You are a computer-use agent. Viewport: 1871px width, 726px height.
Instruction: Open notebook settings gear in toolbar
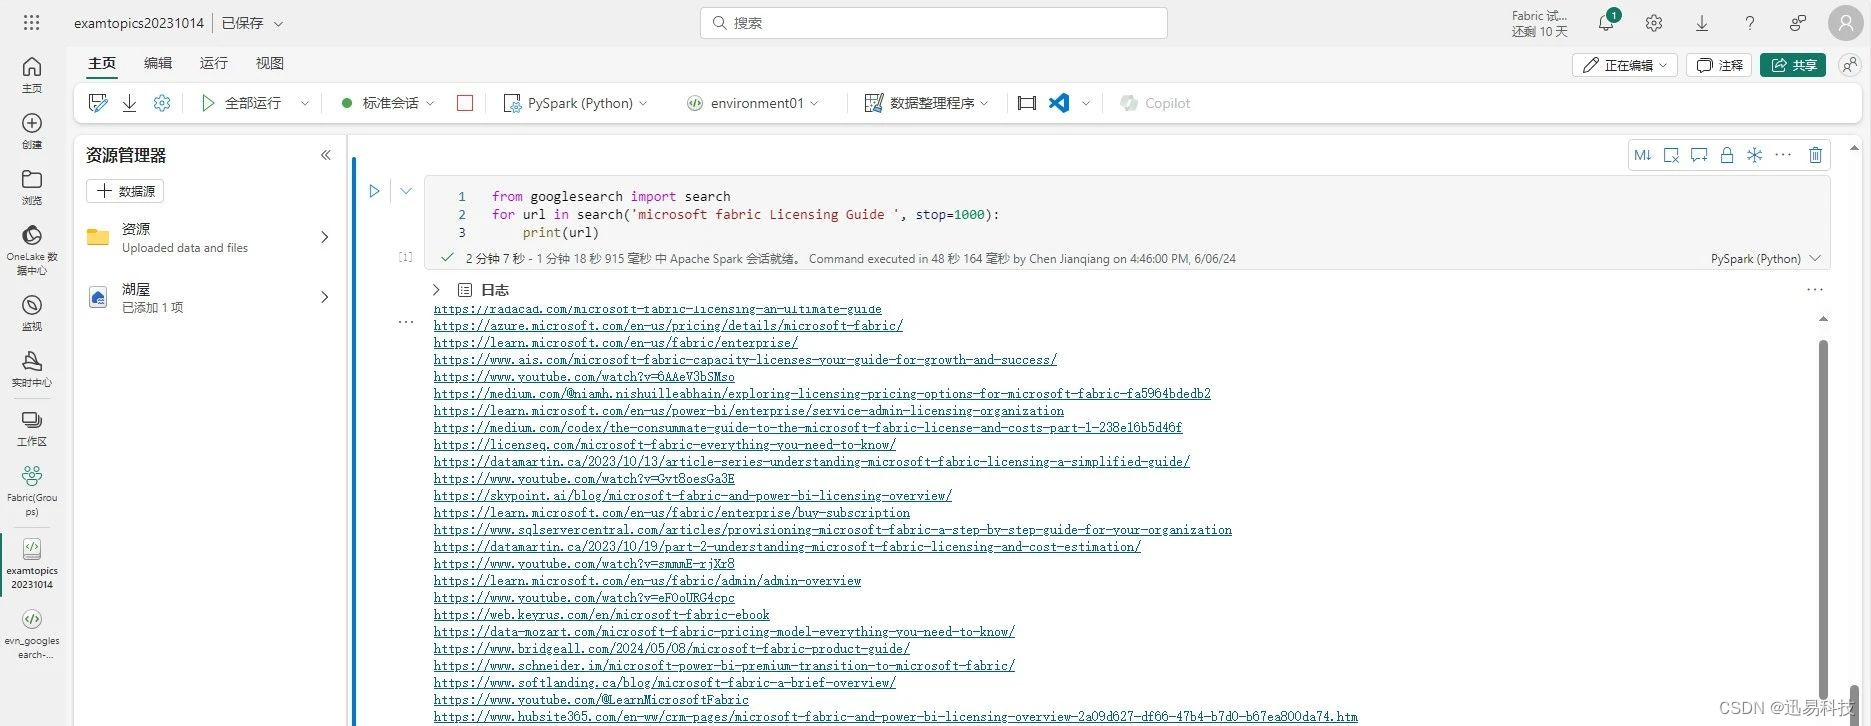pyautogui.click(x=162, y=103)
